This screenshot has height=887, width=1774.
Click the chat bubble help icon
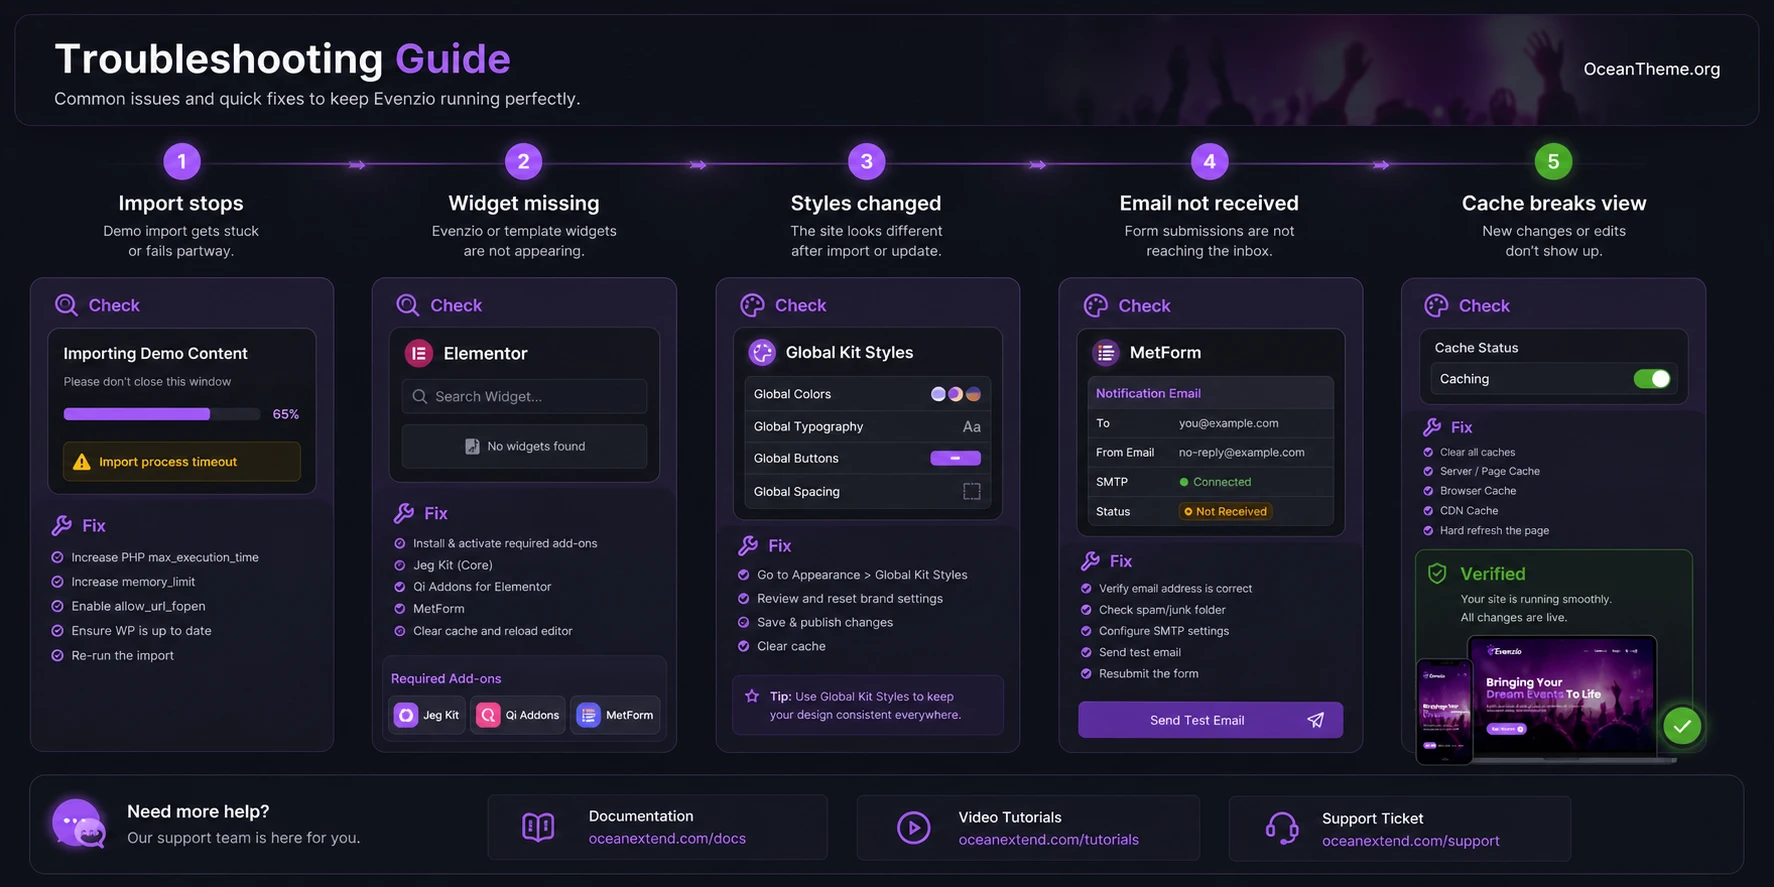(78, 823)
